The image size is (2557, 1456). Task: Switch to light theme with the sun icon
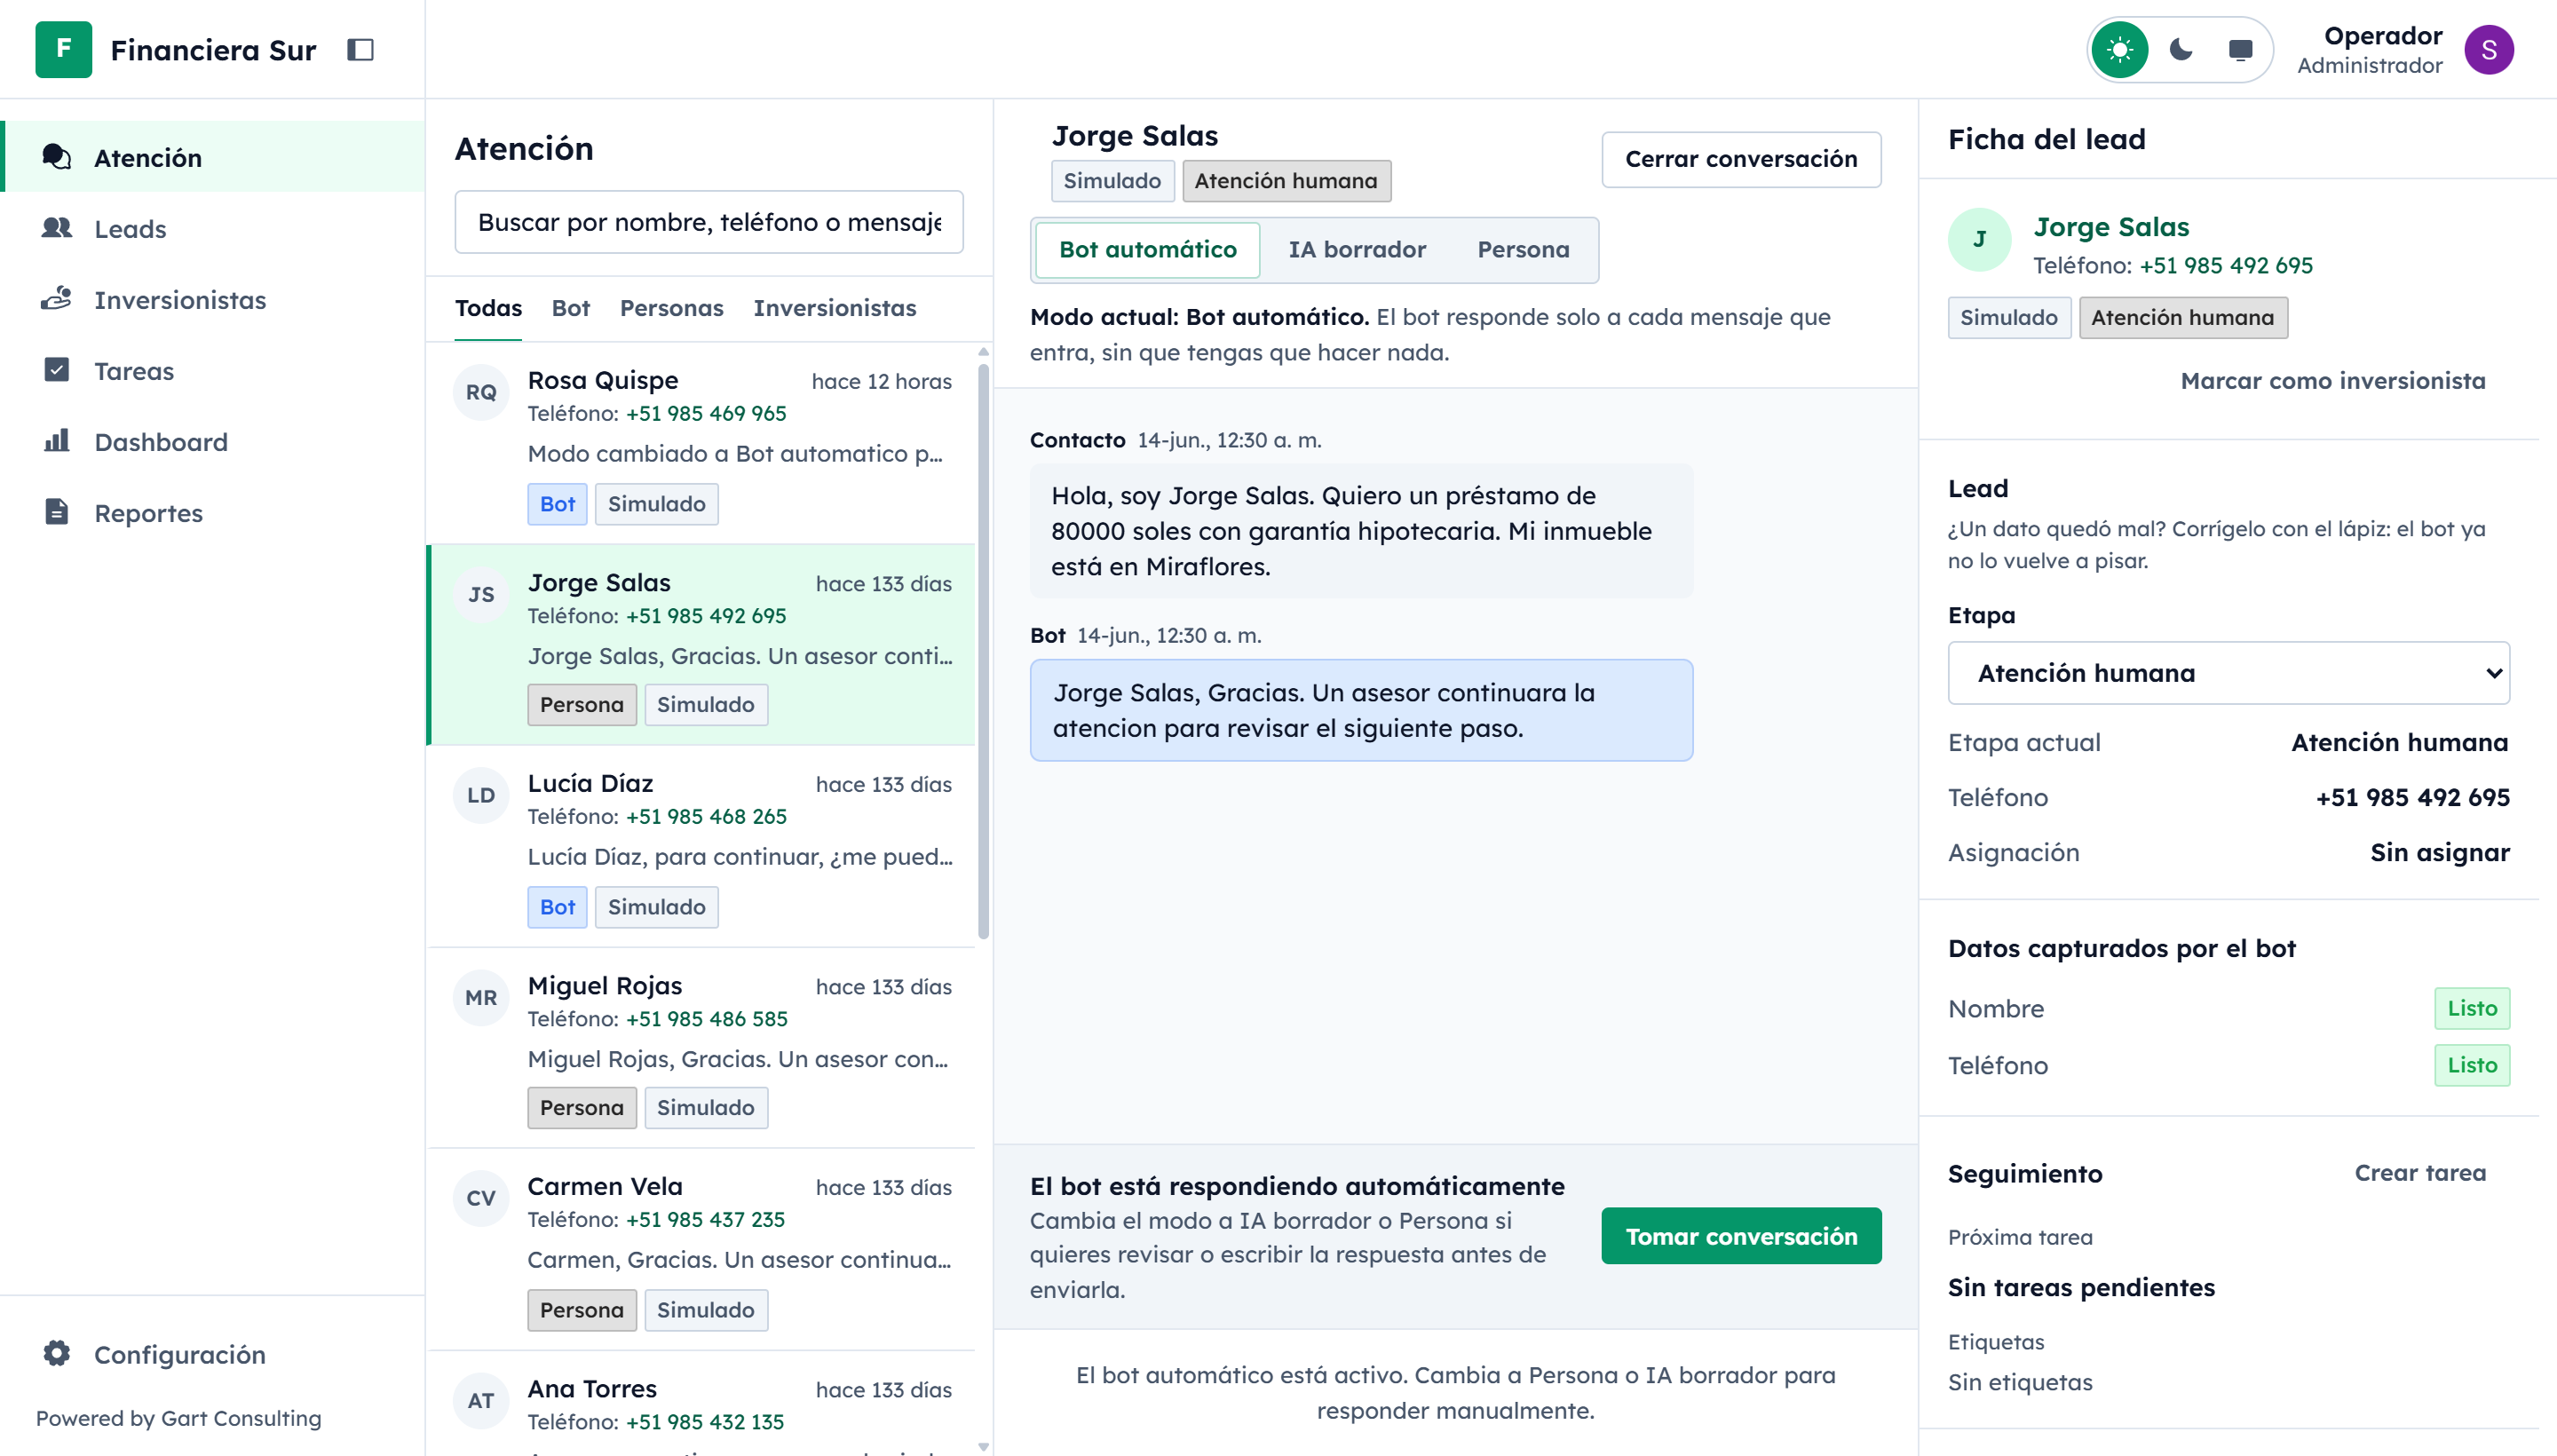coord(2119,49)
